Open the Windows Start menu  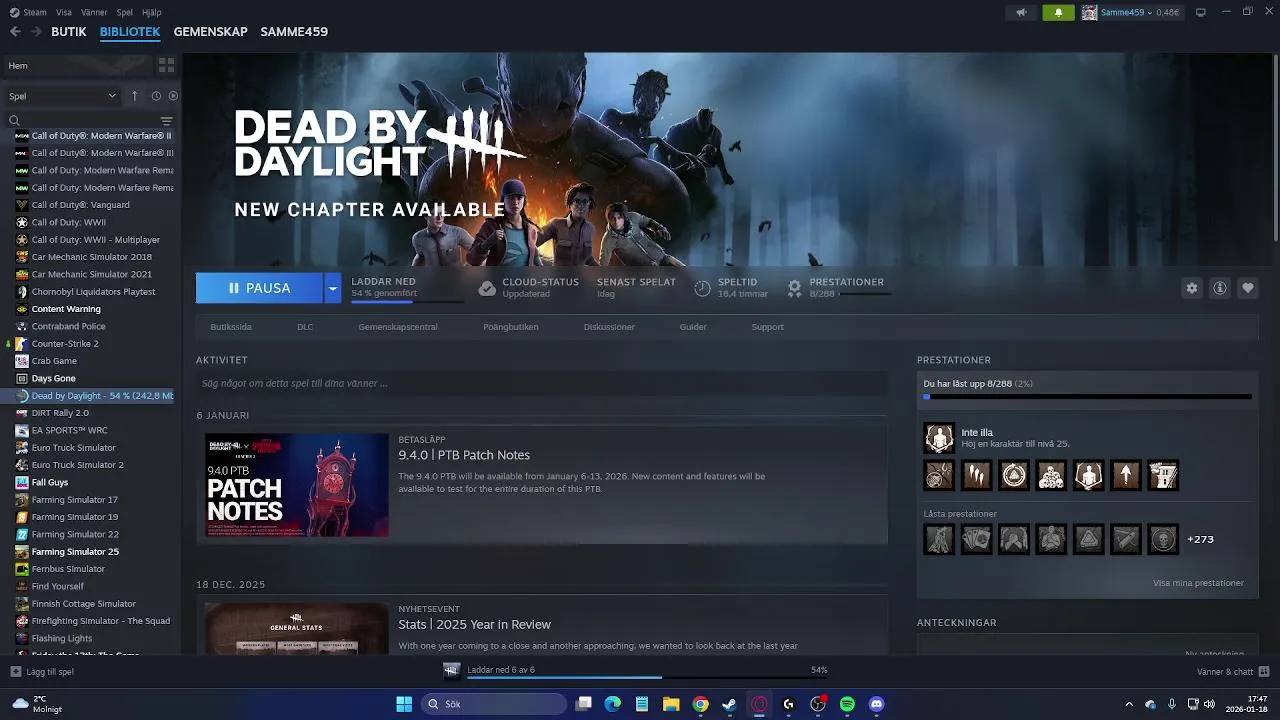point(404,704)
